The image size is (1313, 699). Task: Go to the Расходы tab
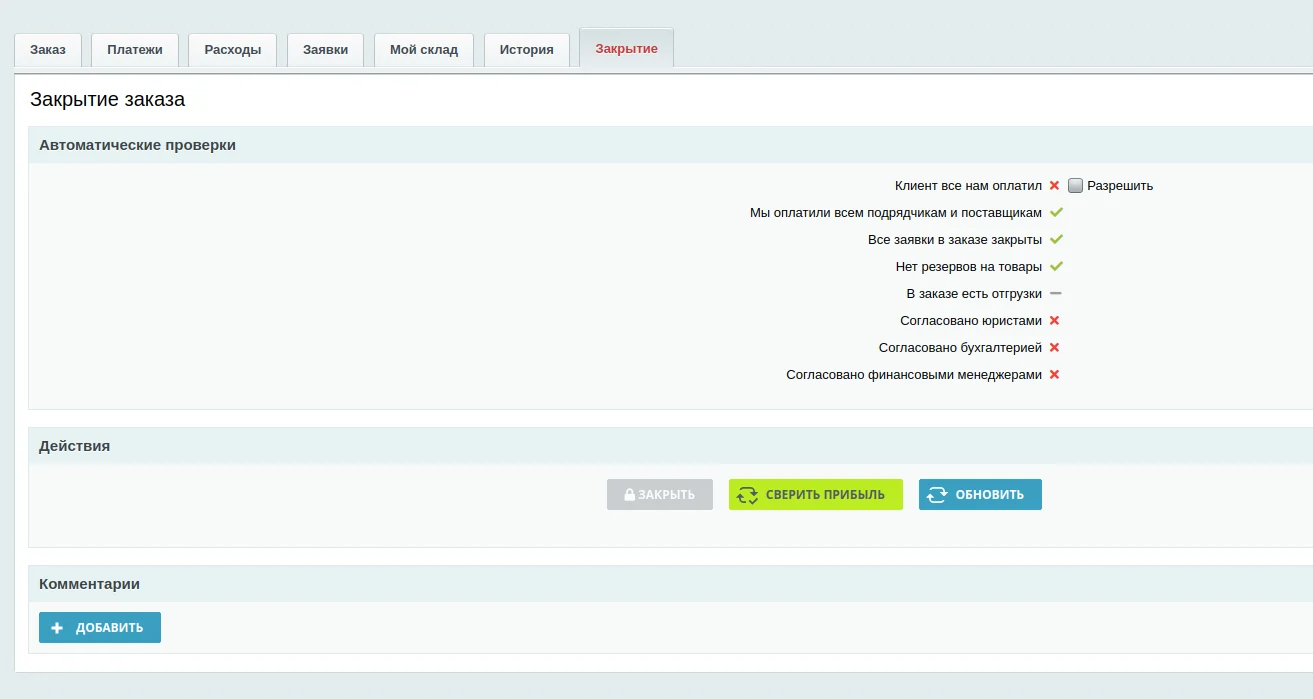tap(233, 50)
